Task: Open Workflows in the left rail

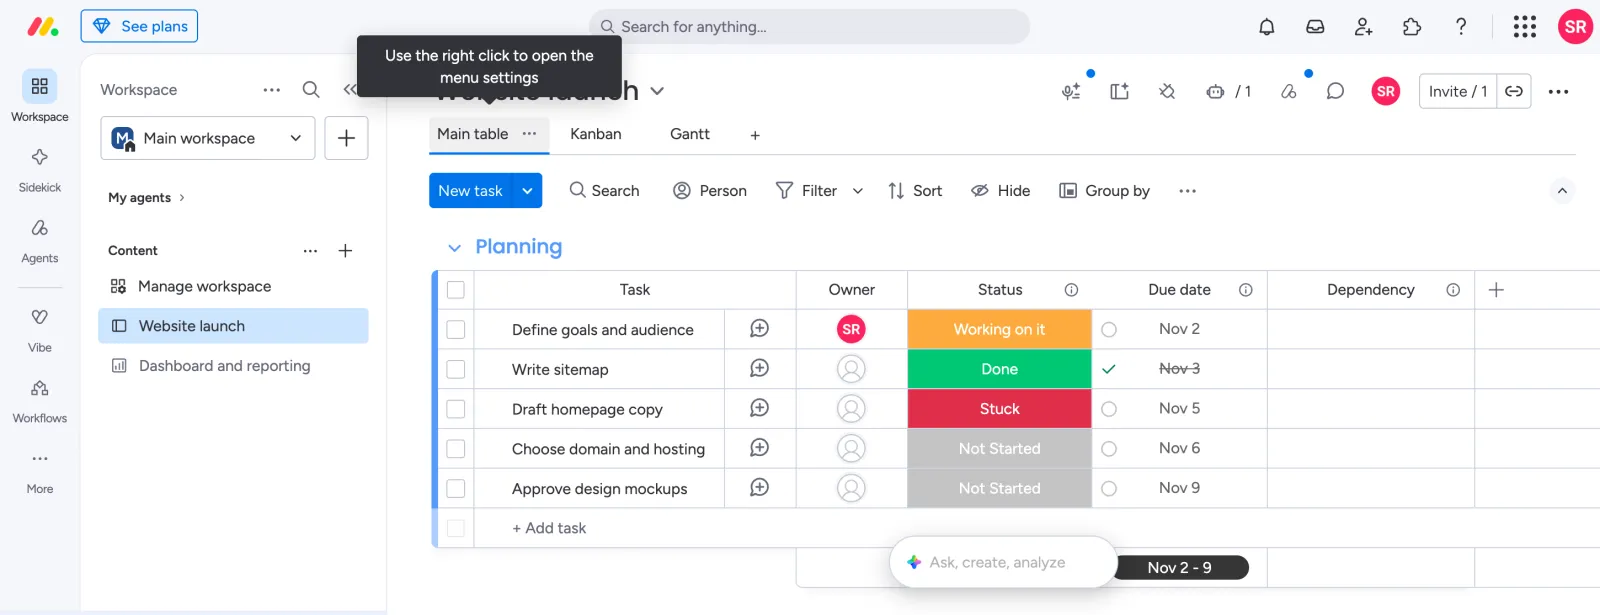Action: 40,400
